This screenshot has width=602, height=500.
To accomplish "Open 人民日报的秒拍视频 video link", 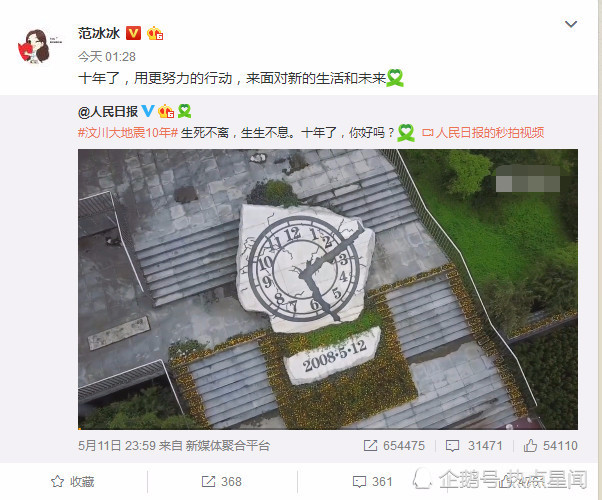I will click(483, 133).
